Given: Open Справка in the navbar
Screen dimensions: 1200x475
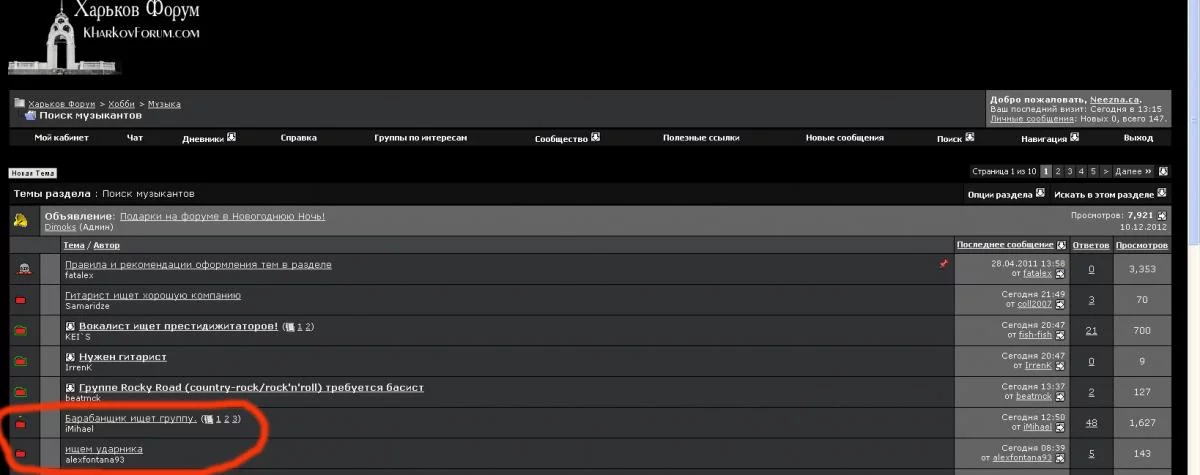Looking at the screenshot, I should pyautogui.click(x=299, y=138).
